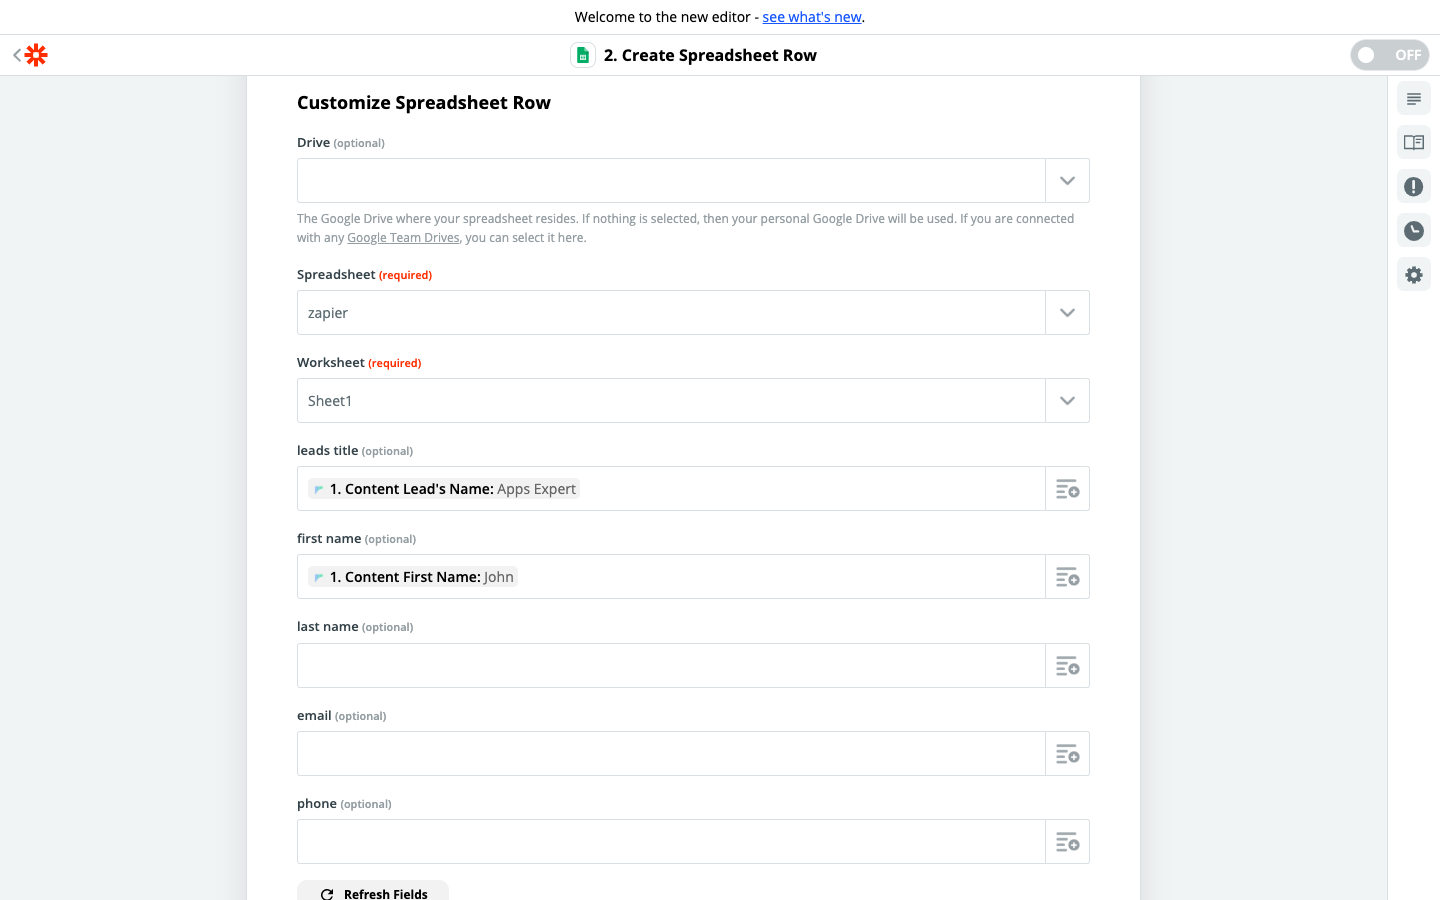This screenshot has width=1440, height=900.
Task: Open the Google Team Drives link
Action: tap(403, 238)
